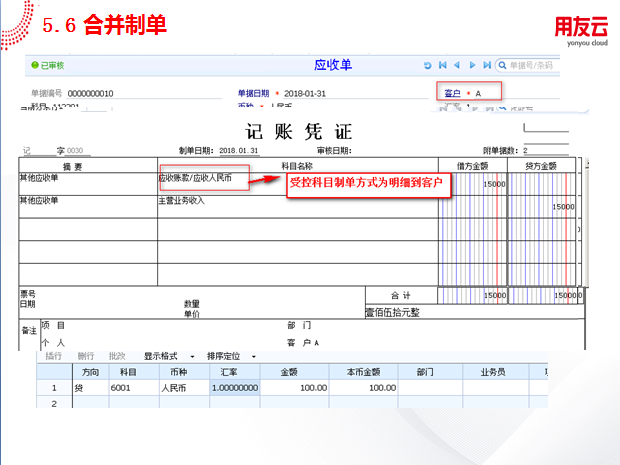The width and height of the screenshot is (620, 465).
Task: Click the 应收账款/应收人民币 account entry
Action: [x=195, y=178]
